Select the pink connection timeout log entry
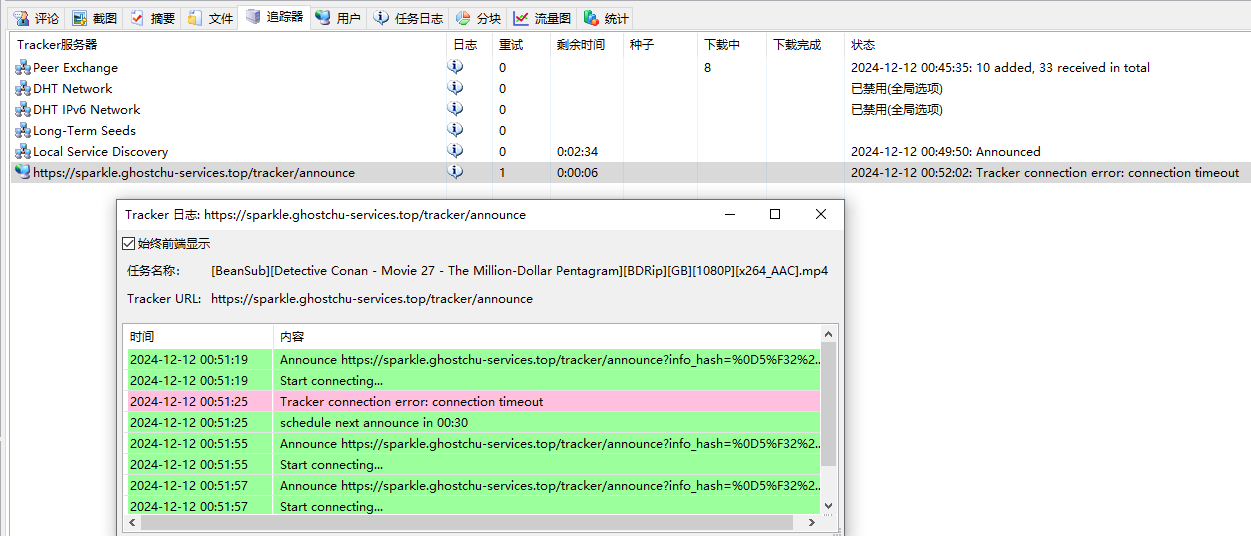 coord(411,402)
